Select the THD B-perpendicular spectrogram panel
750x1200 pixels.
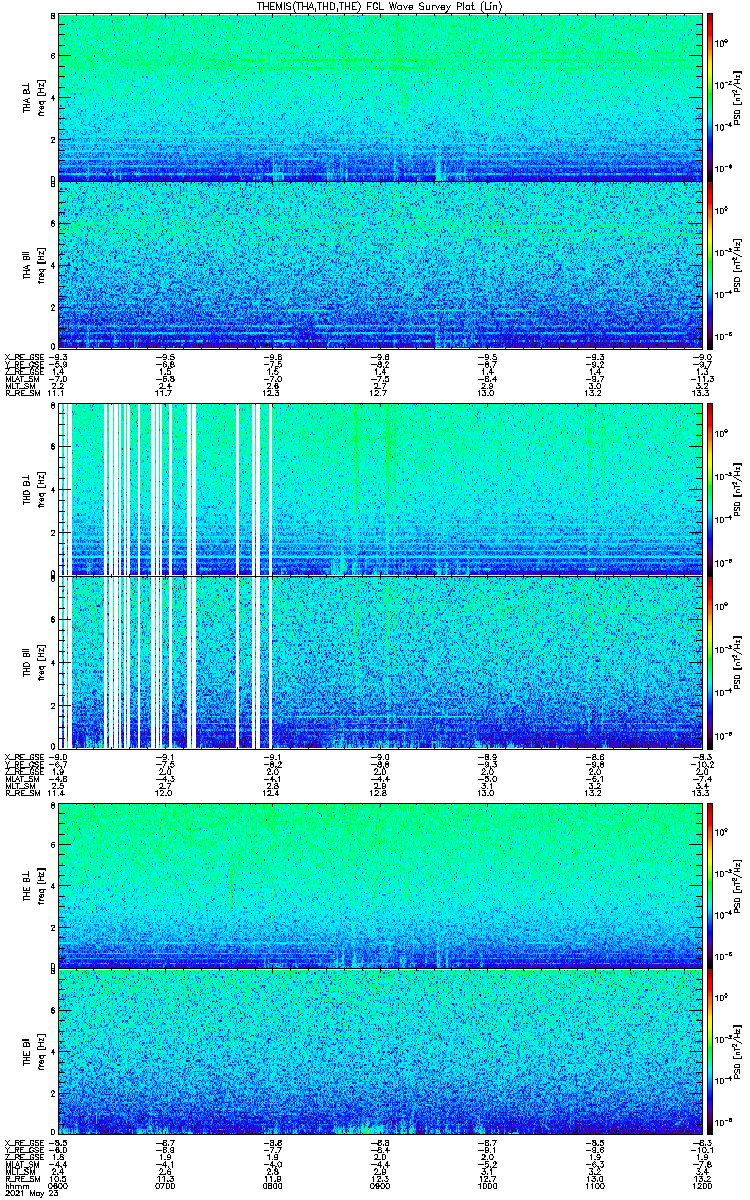point(381,490)
